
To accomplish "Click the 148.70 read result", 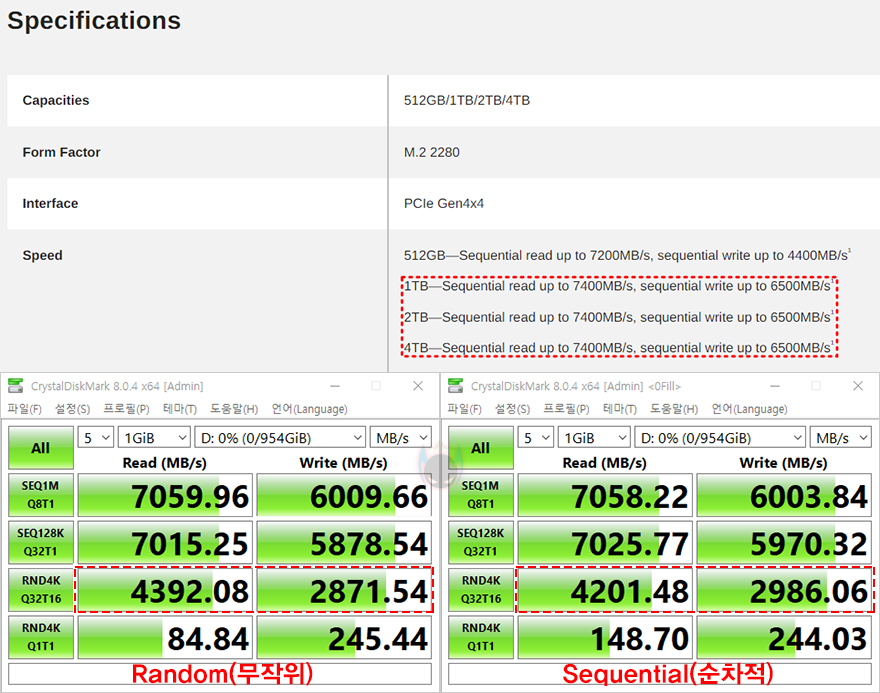I will (605, 637).
